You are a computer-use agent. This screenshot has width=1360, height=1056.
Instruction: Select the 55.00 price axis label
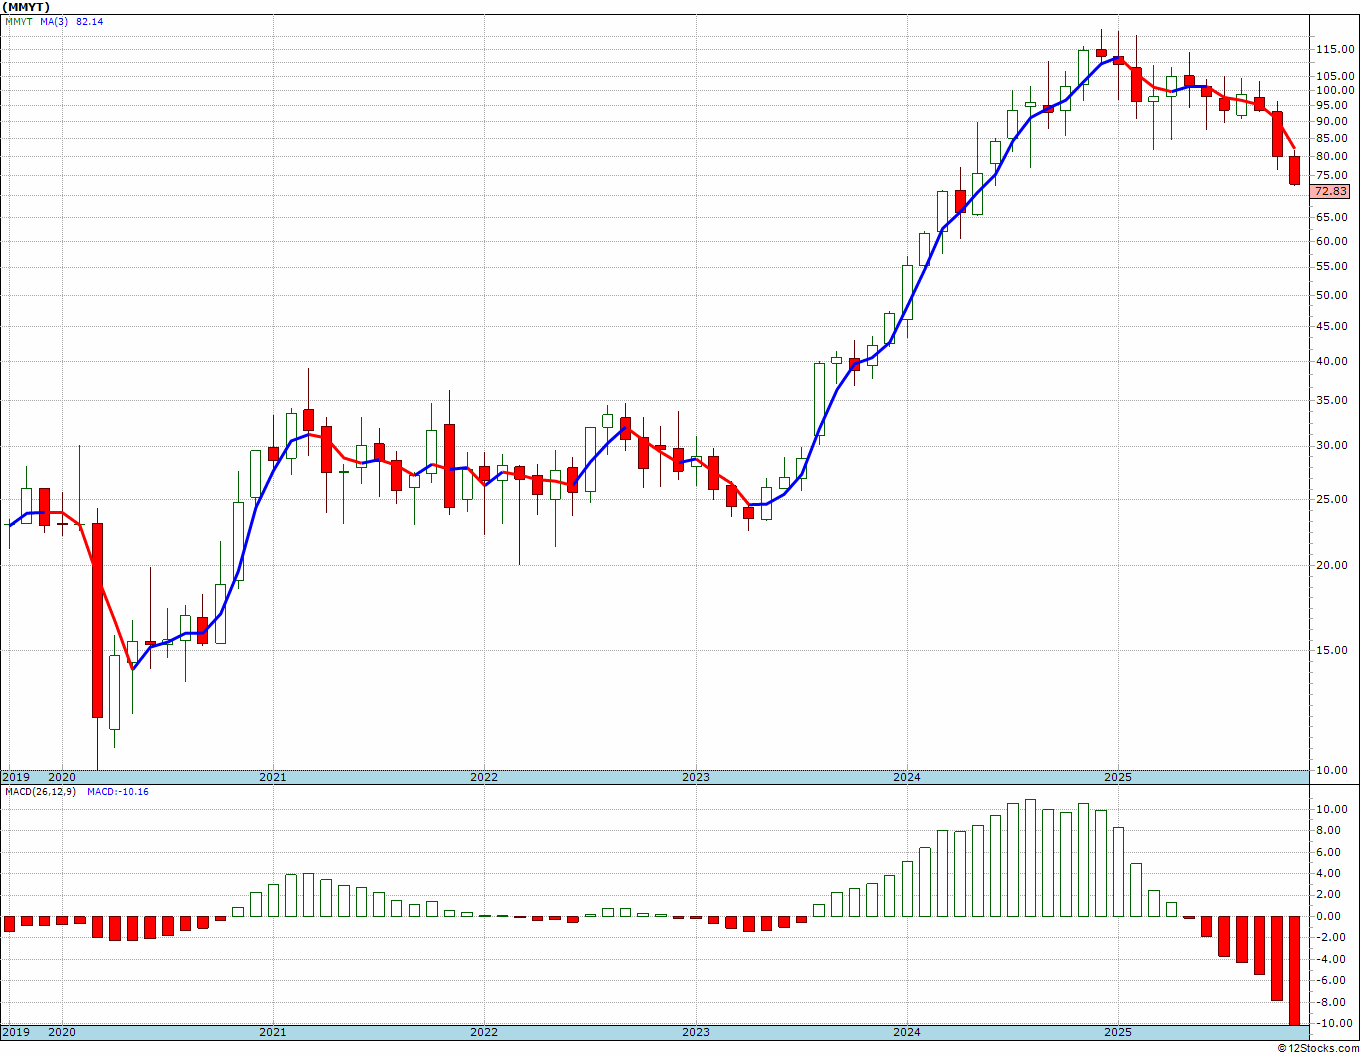1332,266
